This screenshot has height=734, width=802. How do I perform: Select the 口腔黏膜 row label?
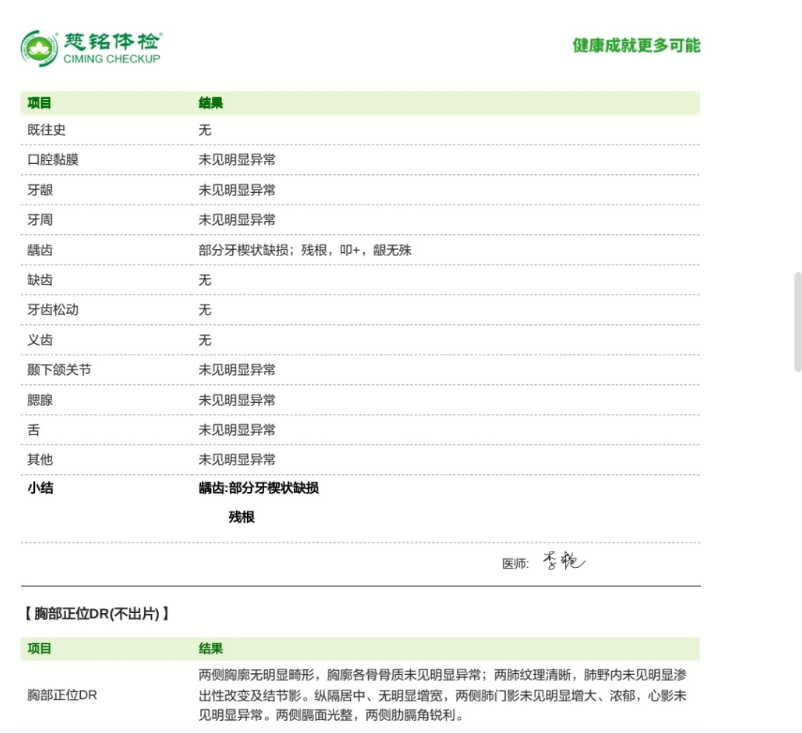[53, 160]
